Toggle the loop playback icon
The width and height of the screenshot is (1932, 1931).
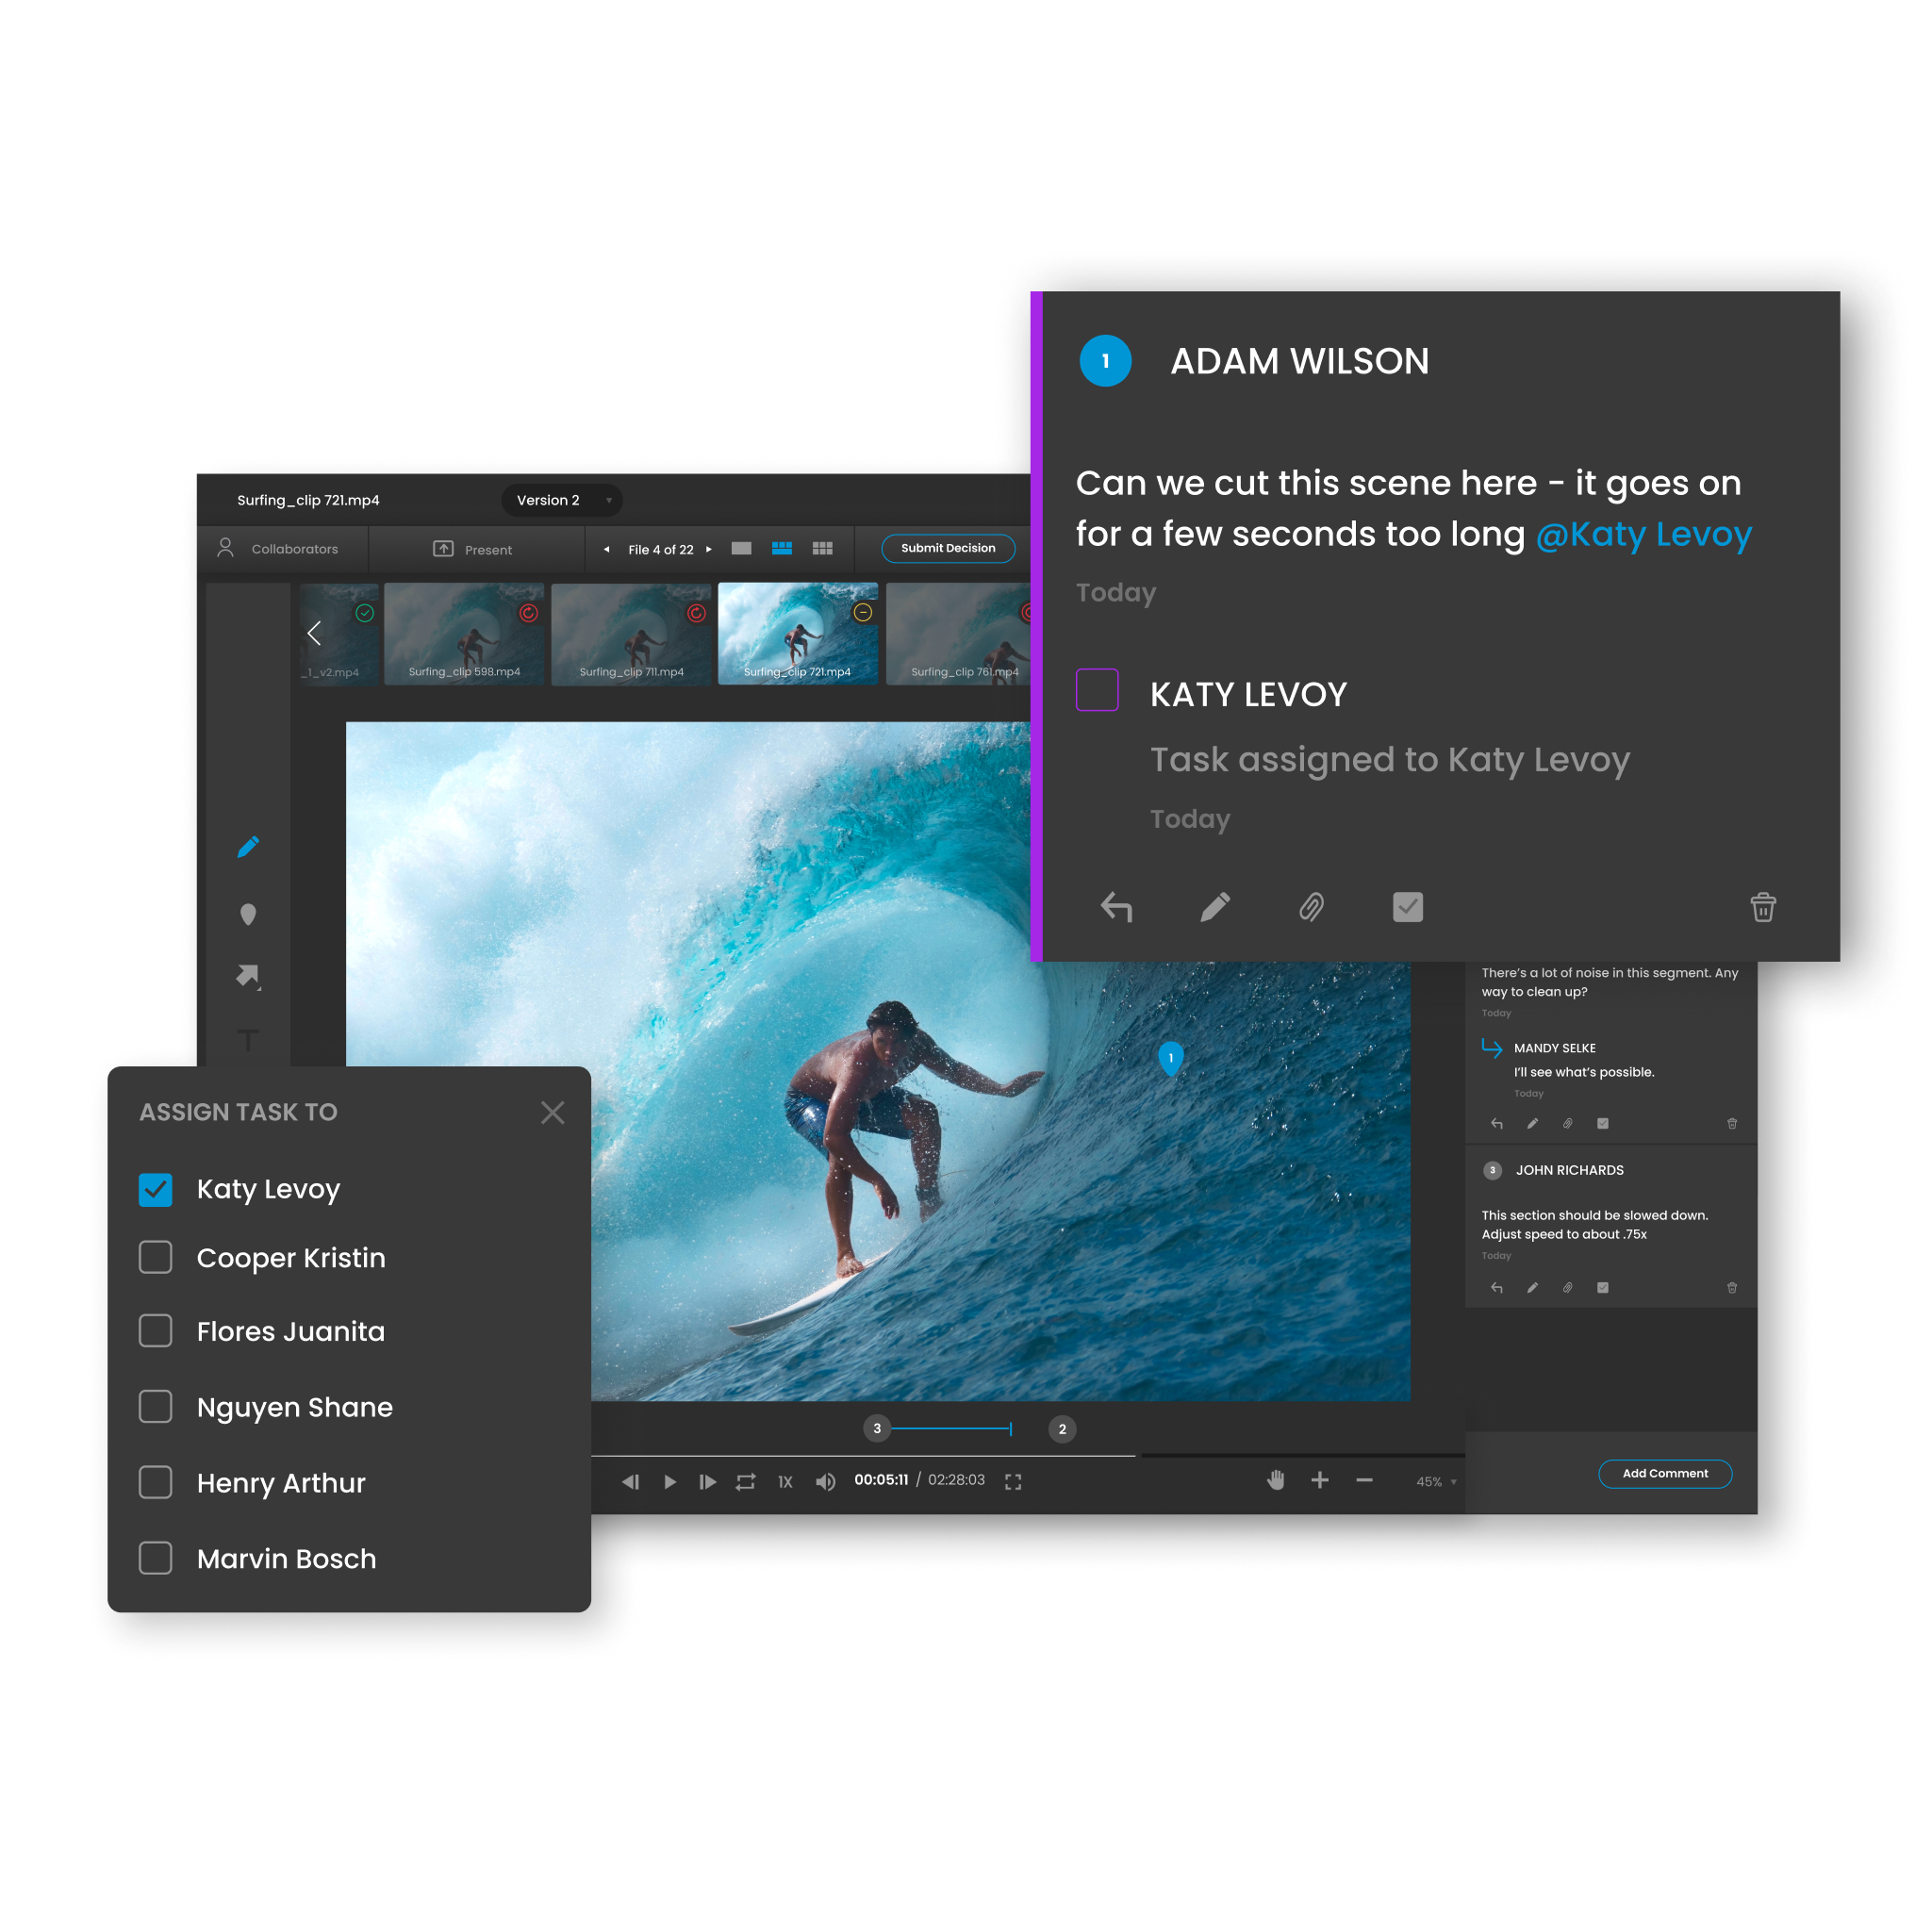coord(746,1481)
